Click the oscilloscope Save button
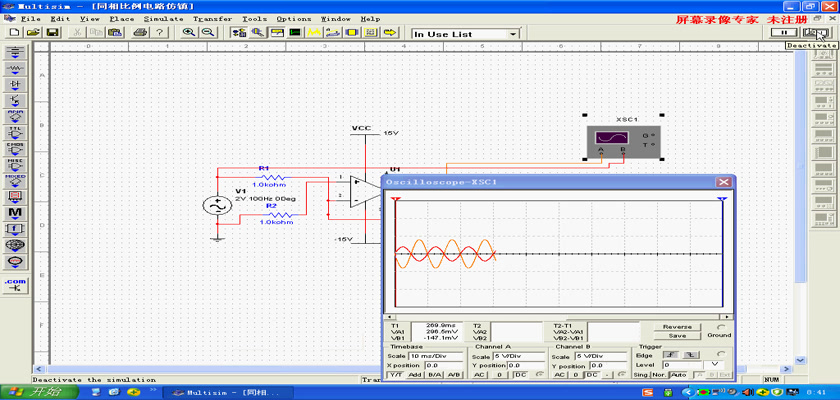Viewport: 840px width, 400px height. point(677,336)
